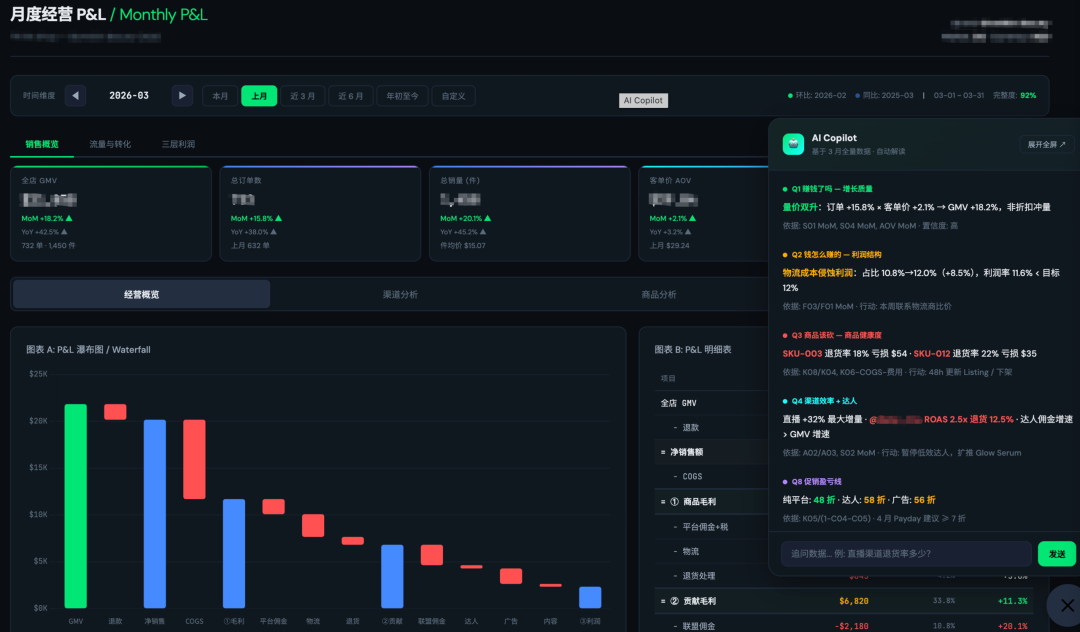This screenshot has height=632, width=1080.
Task: Focus the Copilot follow-up question input field
Action: (905, 554)
